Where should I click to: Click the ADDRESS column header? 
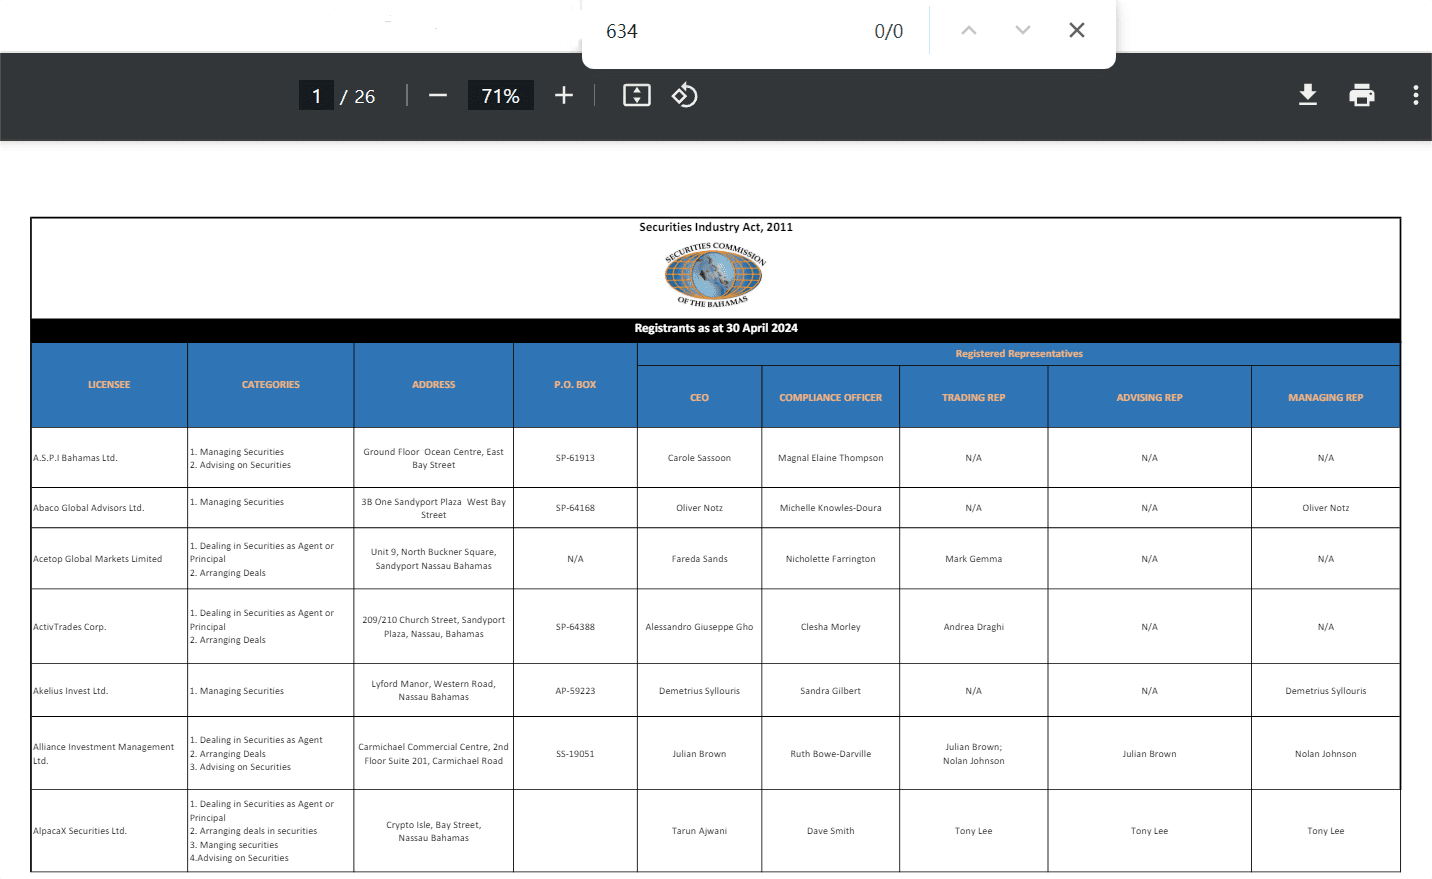(x=434, y=385)
